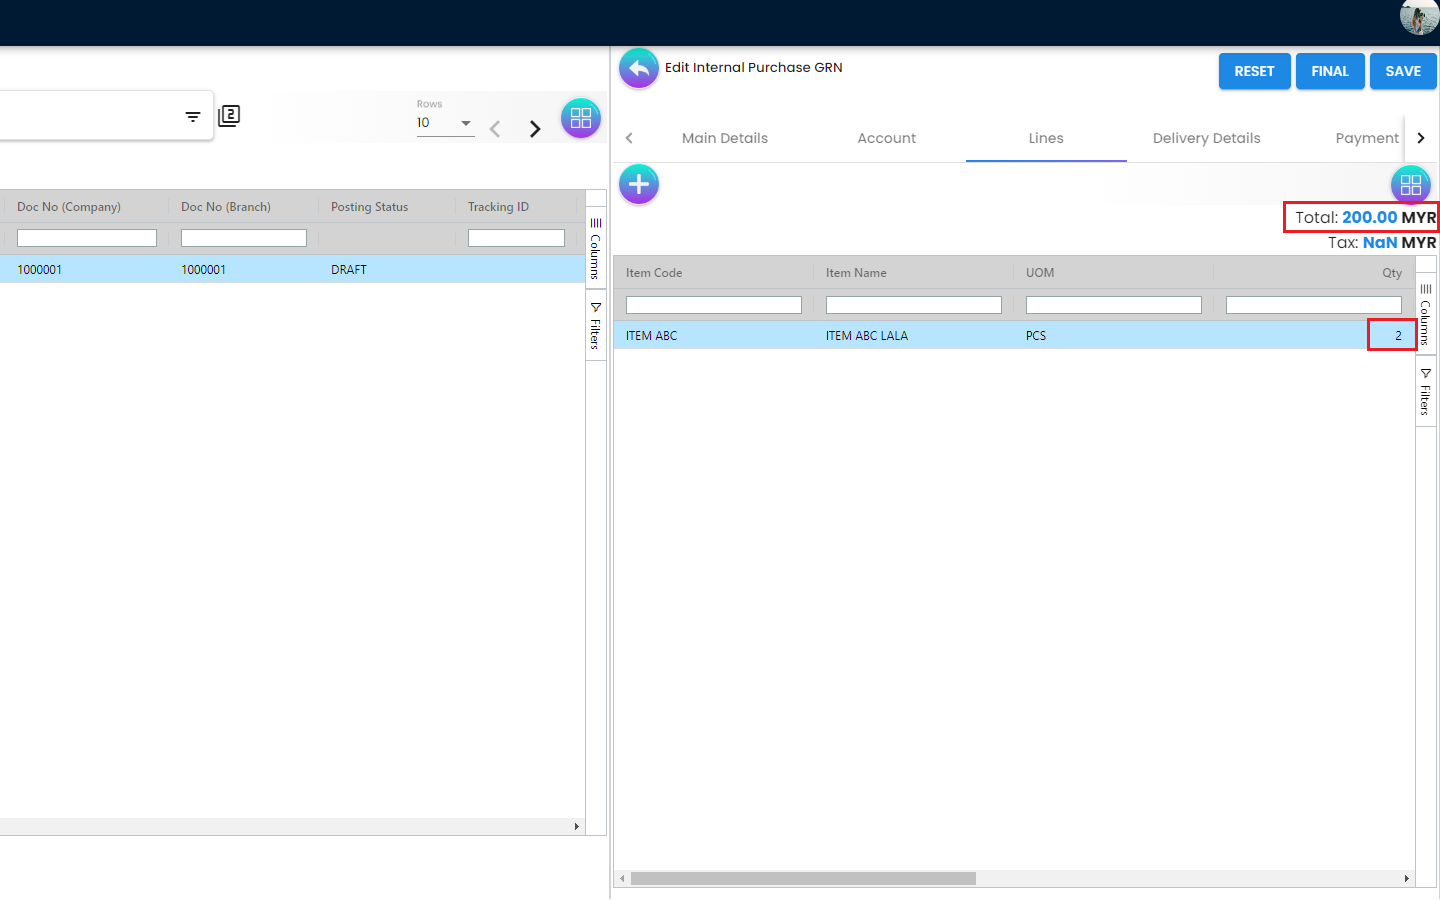1440x900 pixels.
Task: Switch to the Delivery Details tab
Action: [1206, 138]
